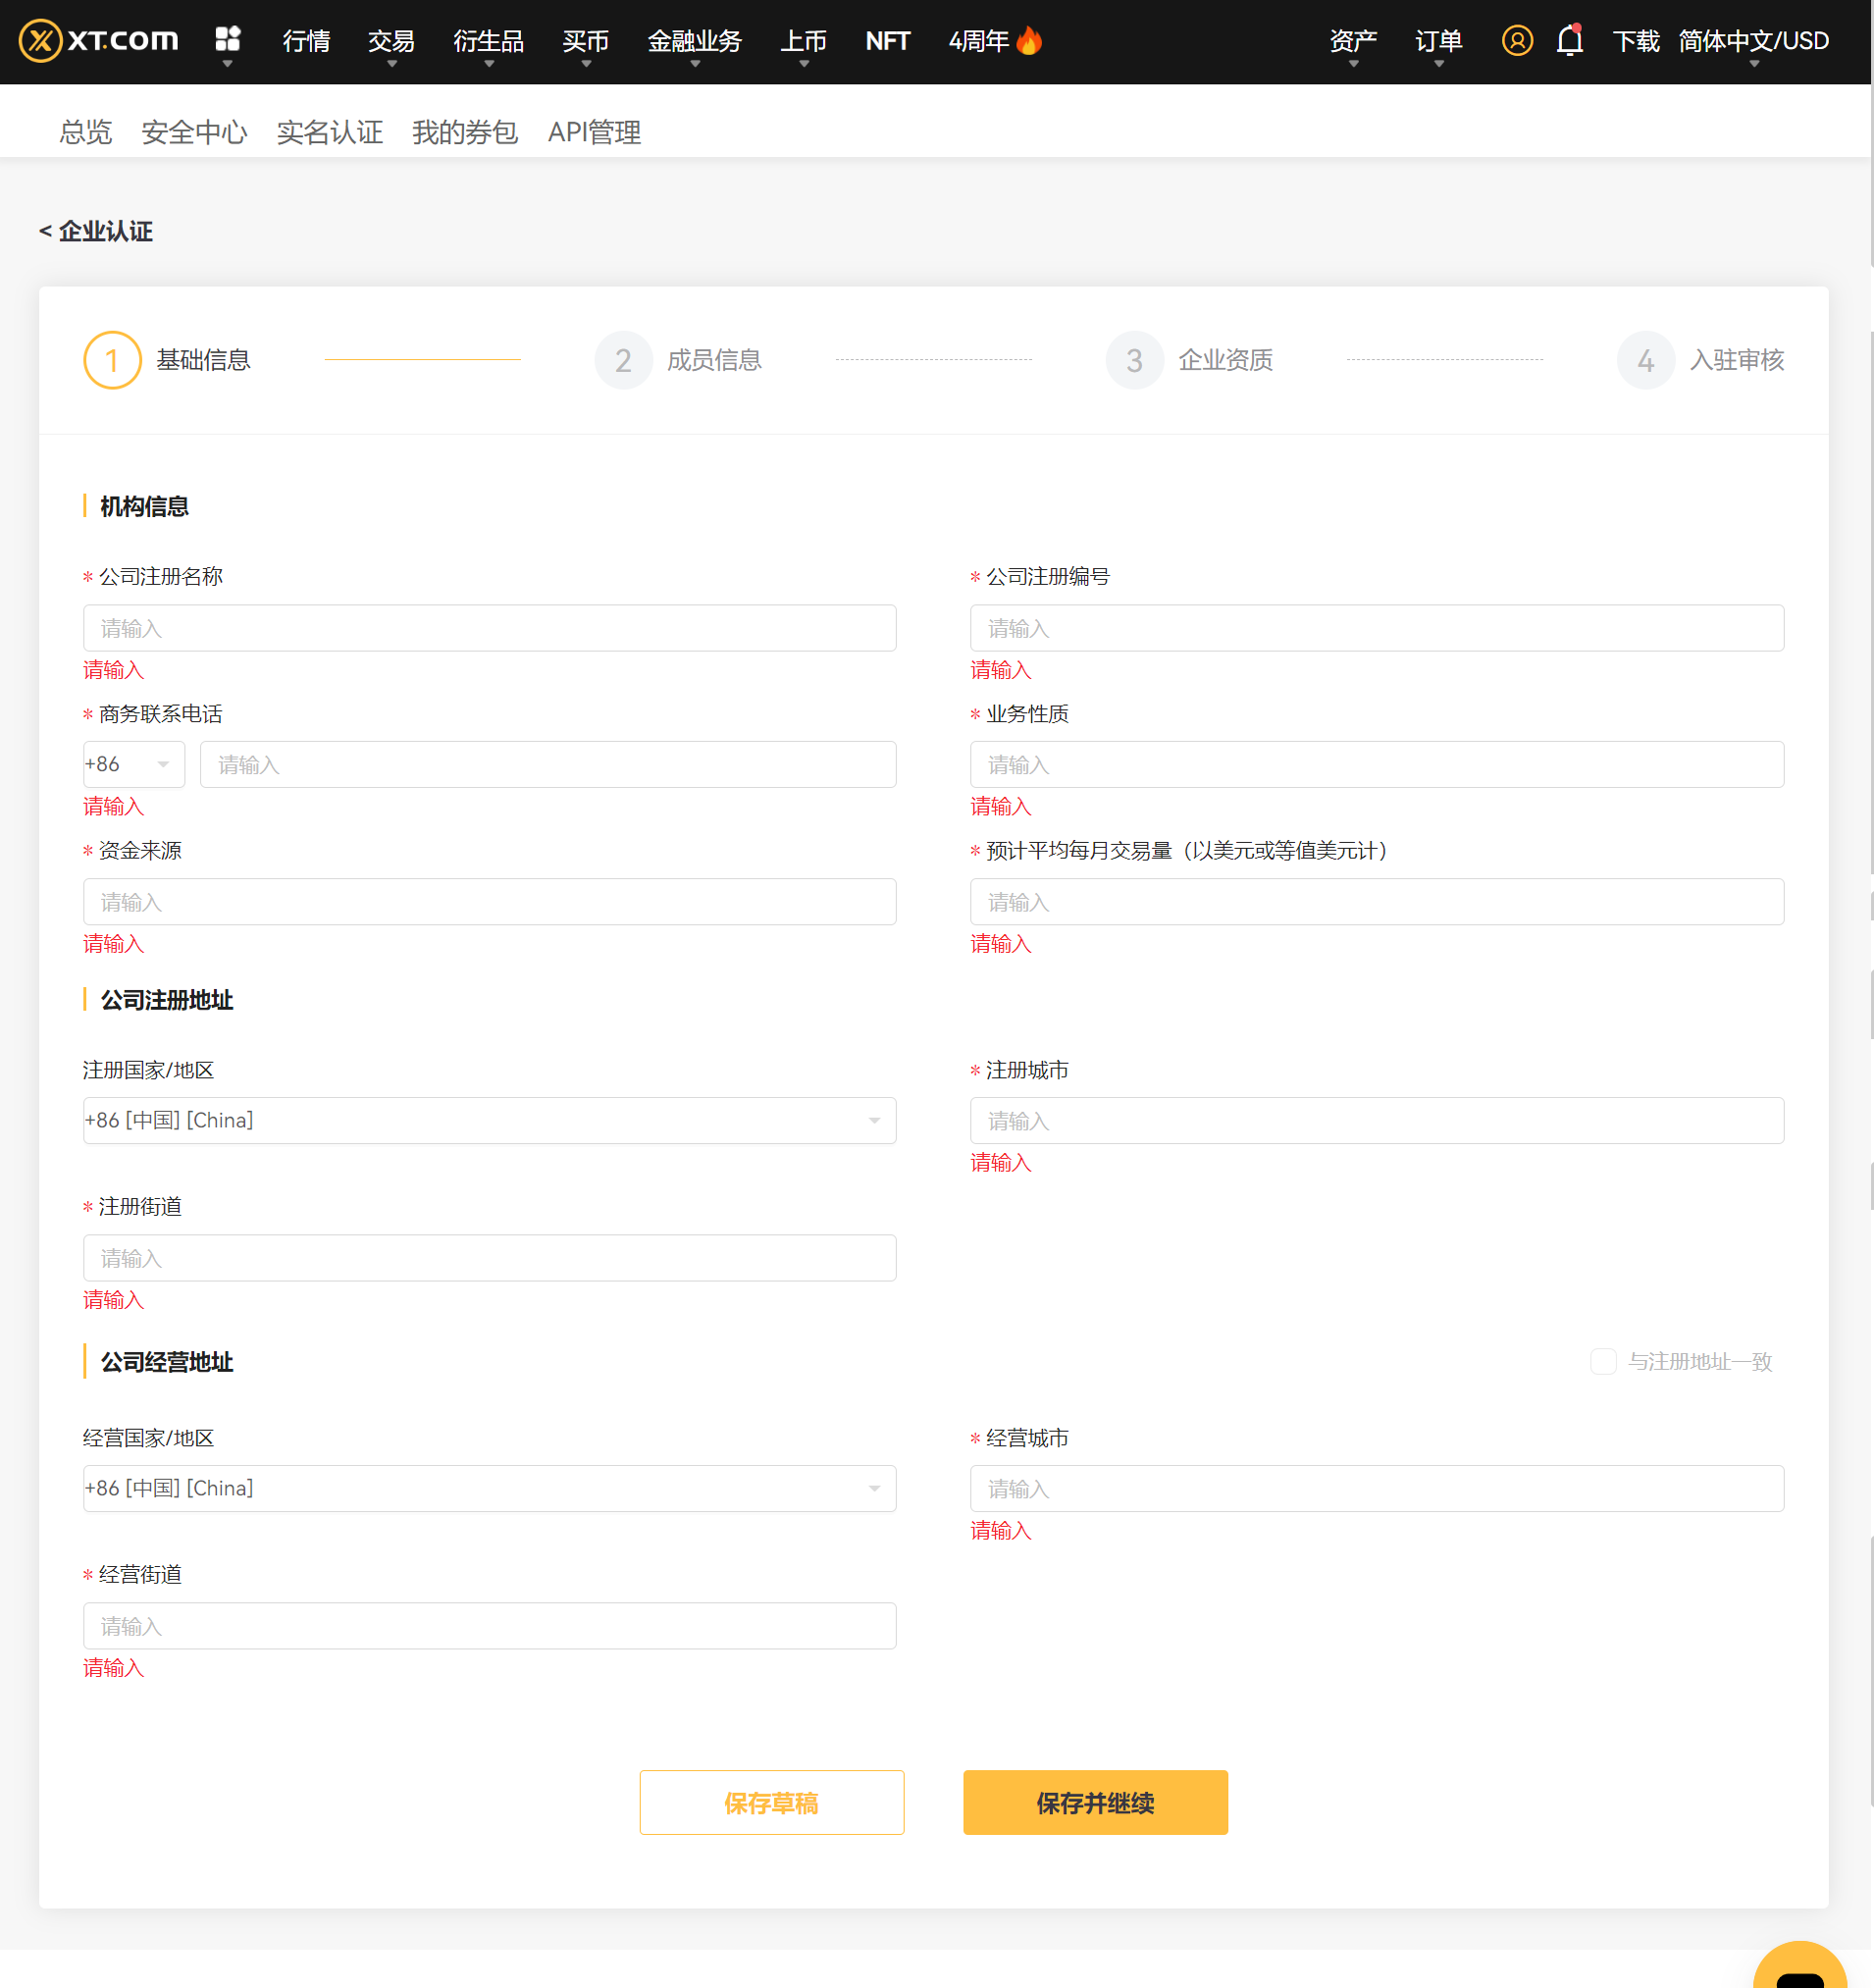1874x1988 pixels.
Task: Switch to the 我的券包 tab
Action: pos(465,132)
